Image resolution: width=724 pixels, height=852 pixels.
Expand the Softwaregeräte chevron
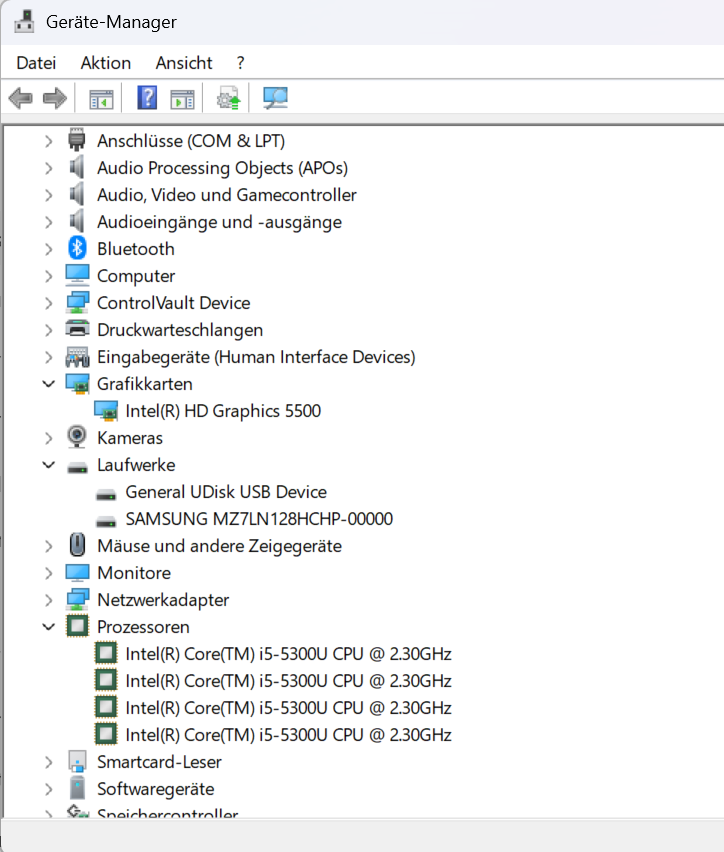click(x=48, y=789)
